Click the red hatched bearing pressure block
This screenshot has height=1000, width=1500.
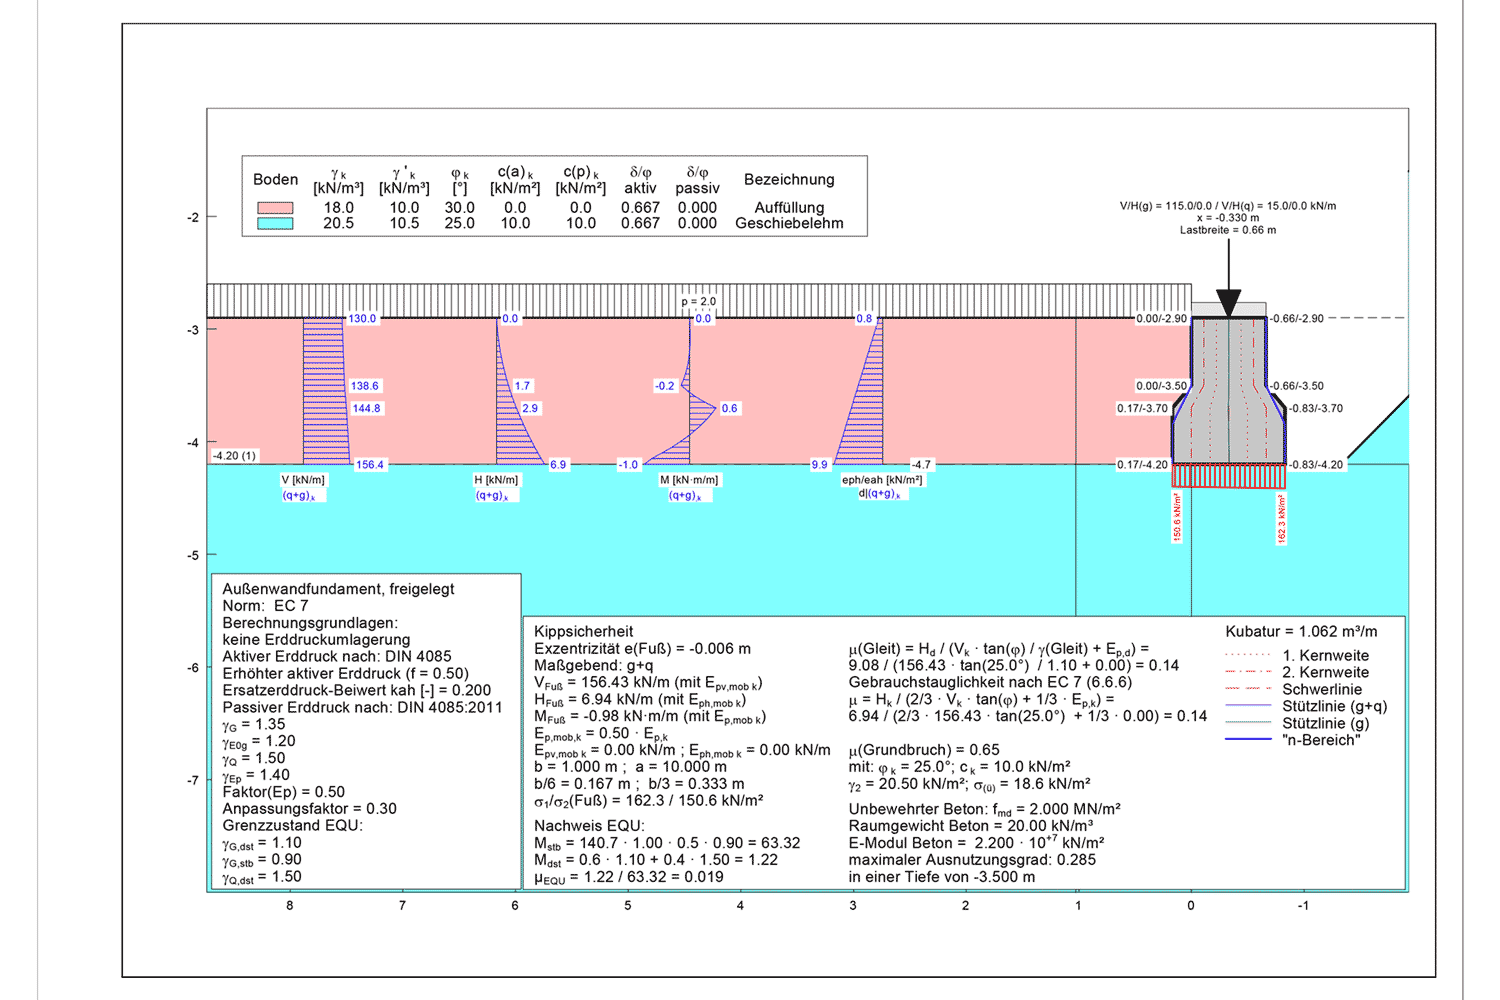click(x=1229, y=476)
